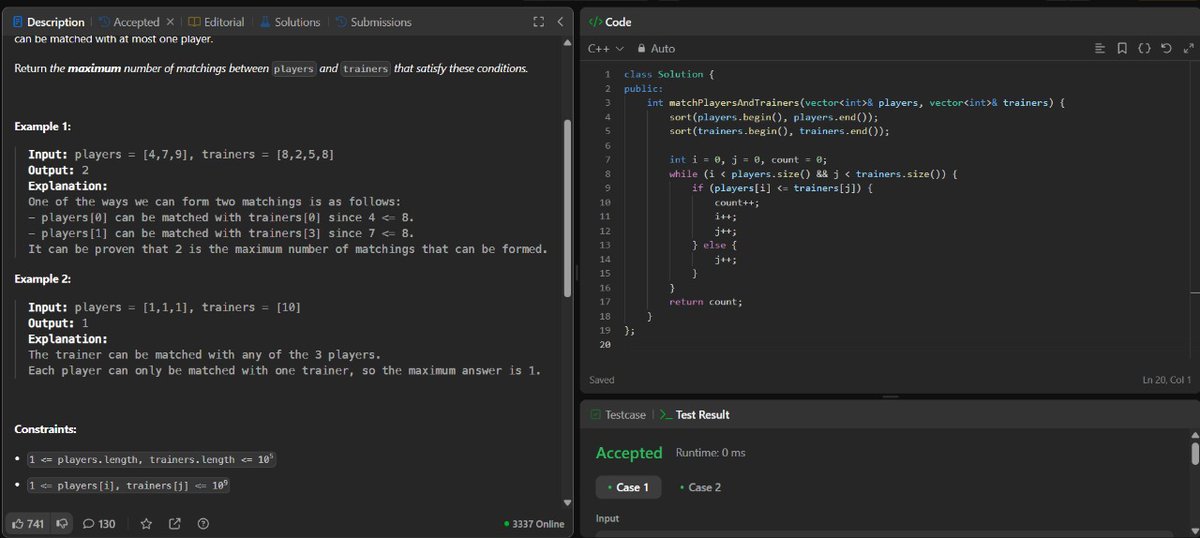The image size is (1200, 538).
Task: Click the Example 2 heading
Action: pos(43,279)
